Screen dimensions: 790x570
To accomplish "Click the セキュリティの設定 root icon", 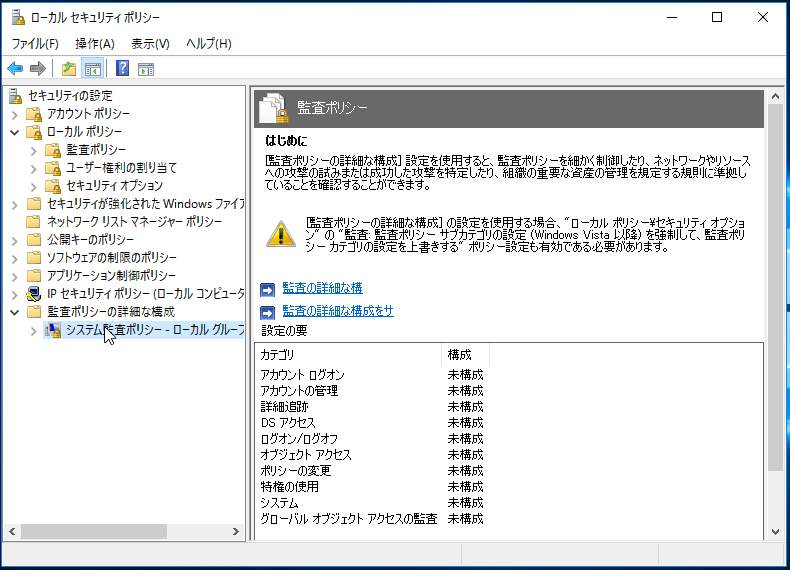I will point(16,96).
